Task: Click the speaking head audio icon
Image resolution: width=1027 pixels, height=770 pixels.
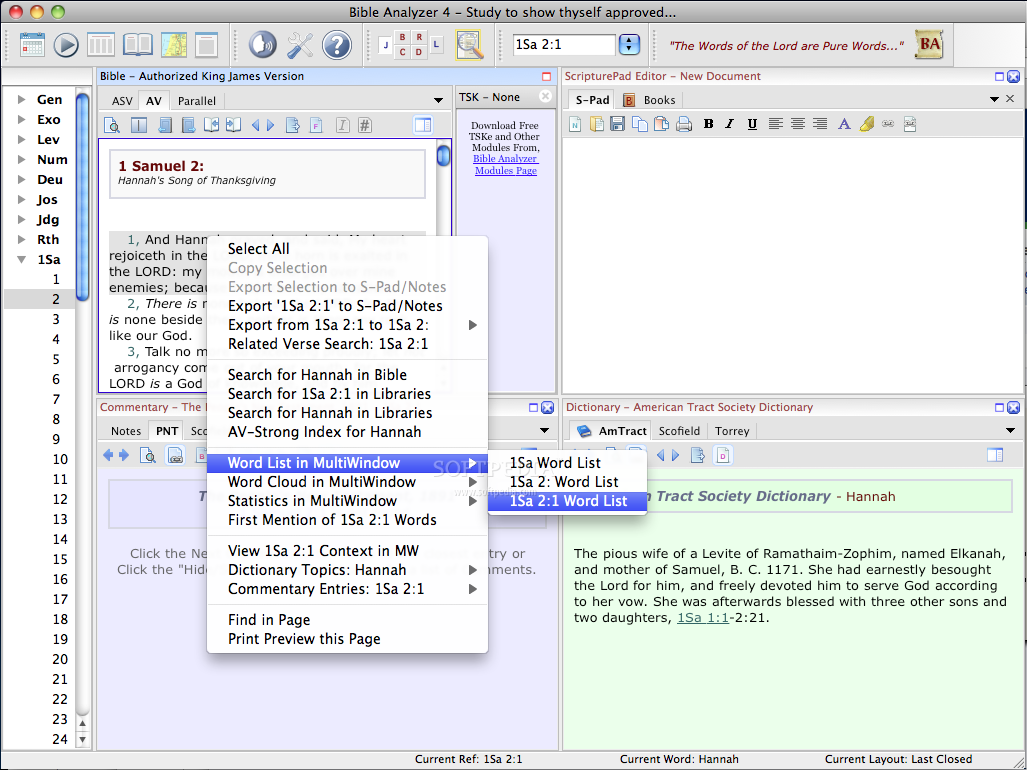Action: [x=263, y=45]
